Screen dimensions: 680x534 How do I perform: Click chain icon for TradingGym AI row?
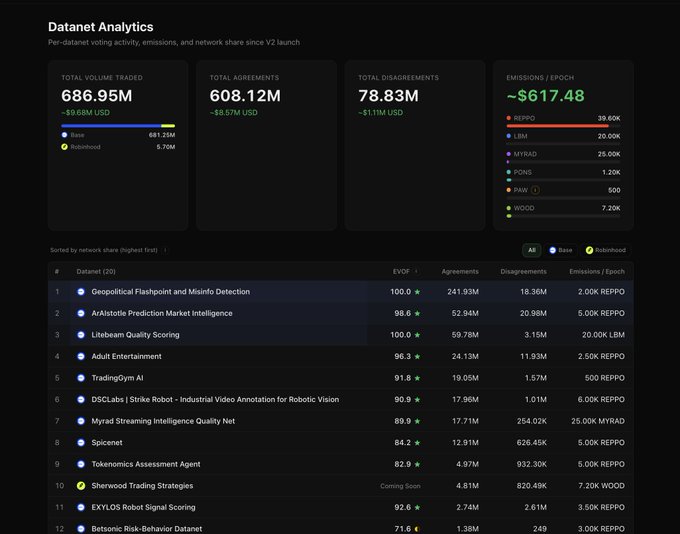point(81,378)
